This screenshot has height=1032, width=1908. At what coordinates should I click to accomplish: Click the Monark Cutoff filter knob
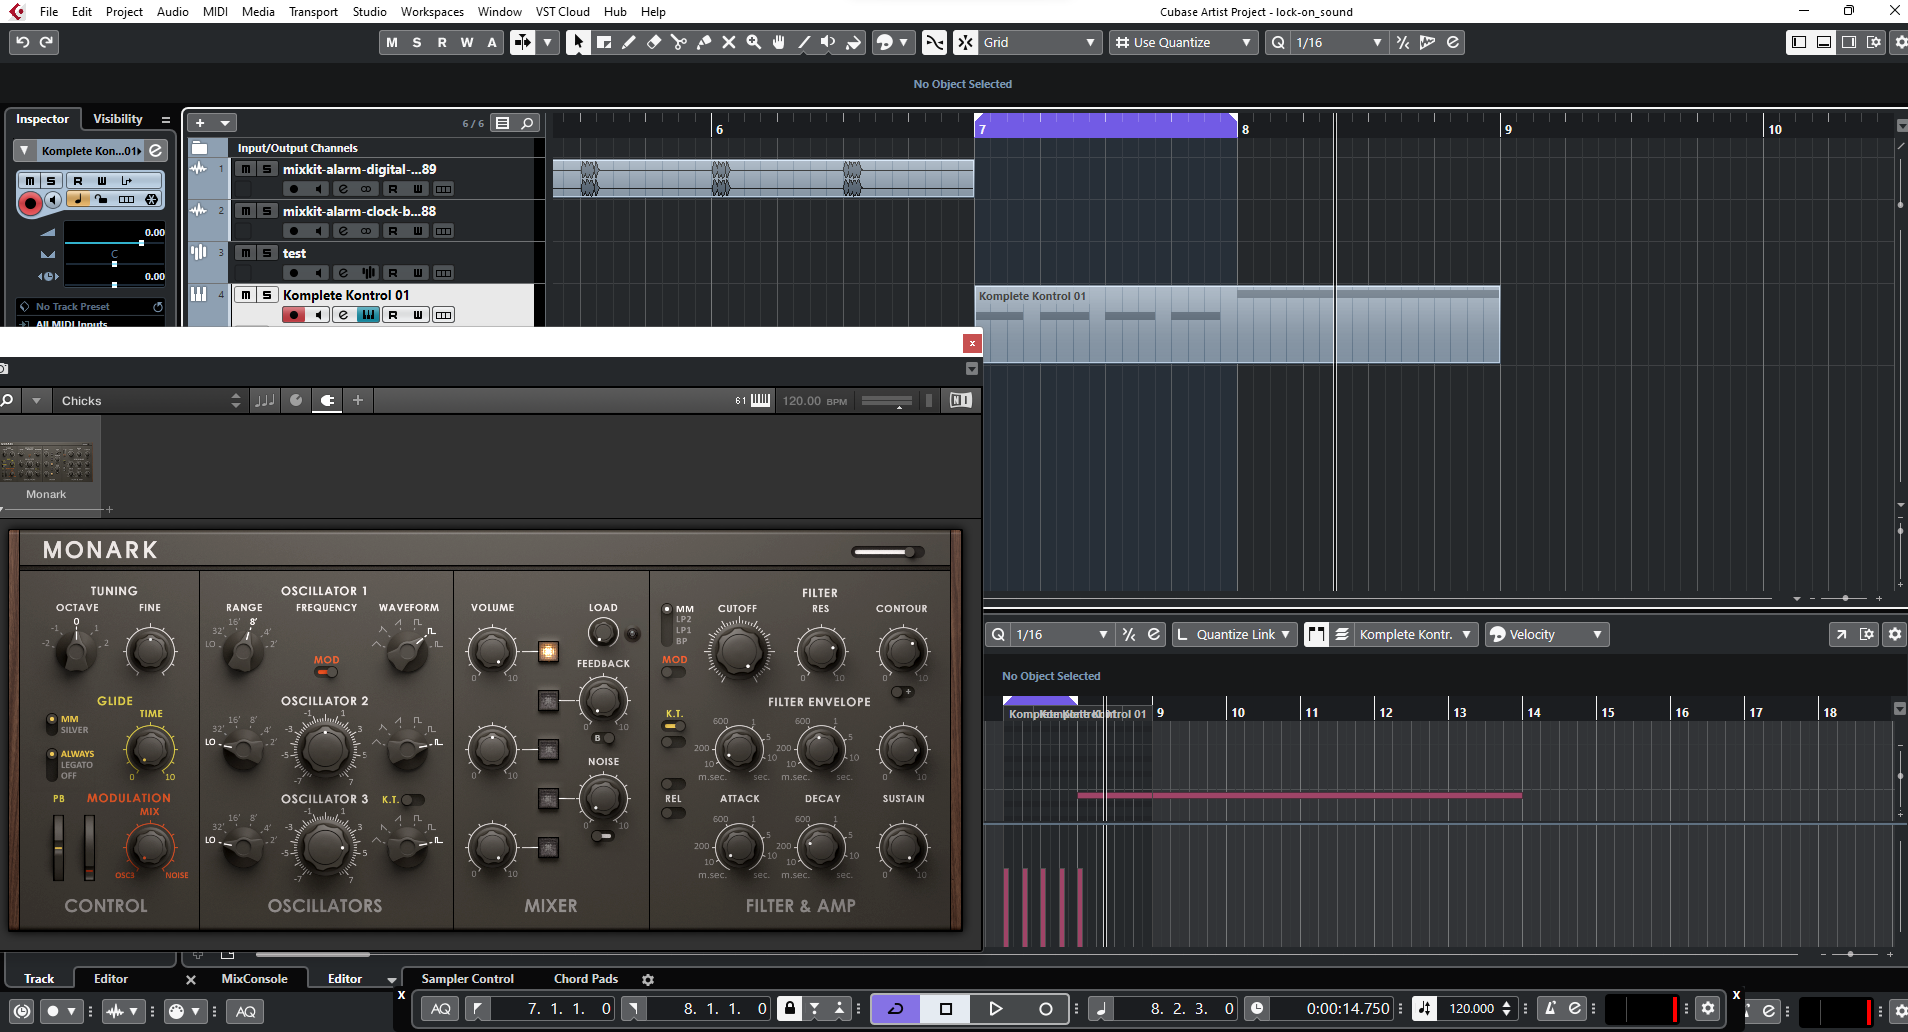(739, 651)
